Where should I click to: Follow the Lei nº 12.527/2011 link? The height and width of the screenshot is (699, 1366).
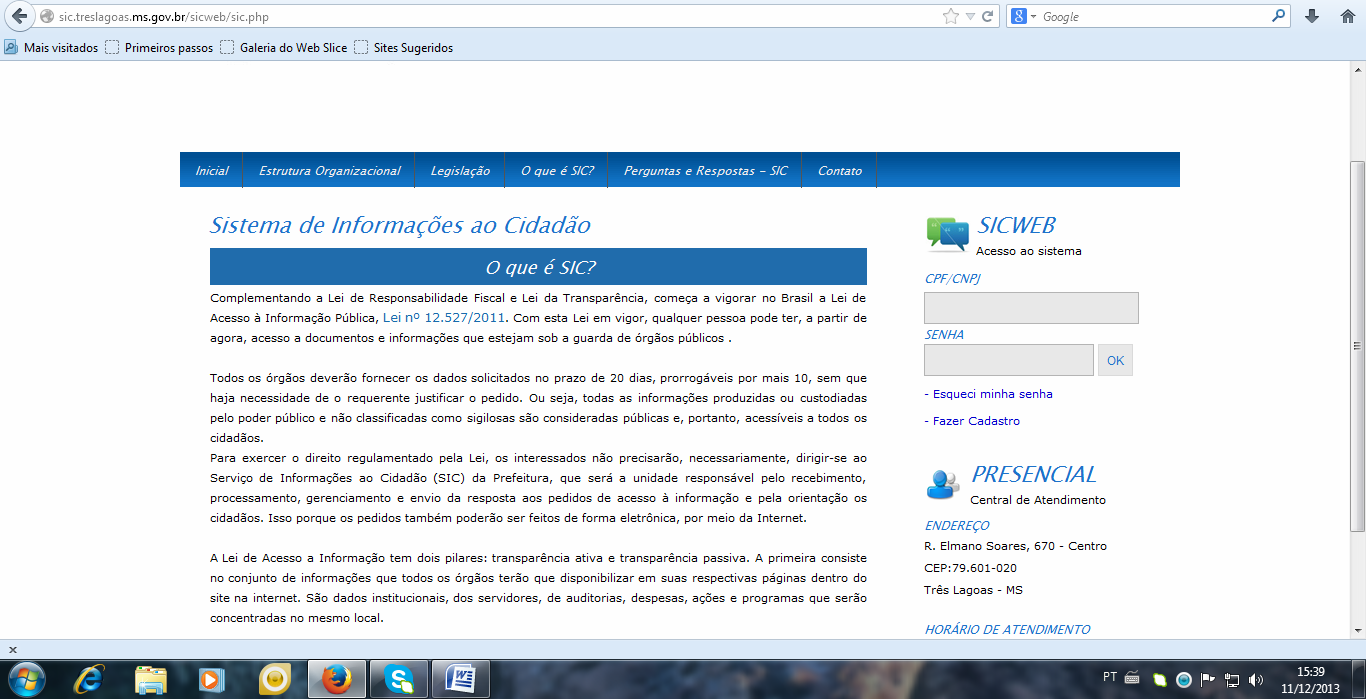[x=445, y=317]
